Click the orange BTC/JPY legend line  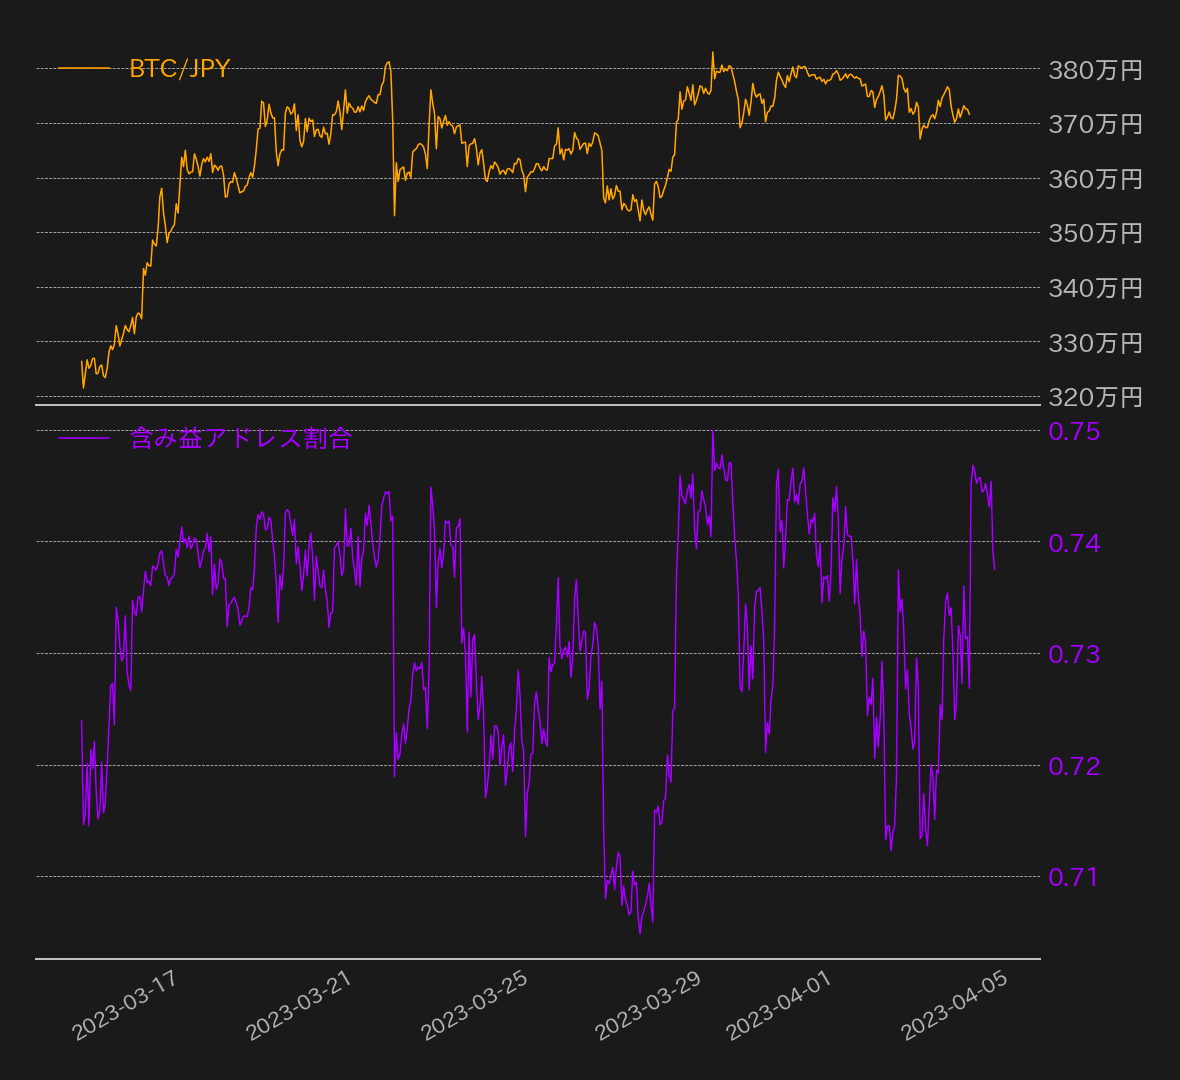pyautogui.click(x=84, y=68)
